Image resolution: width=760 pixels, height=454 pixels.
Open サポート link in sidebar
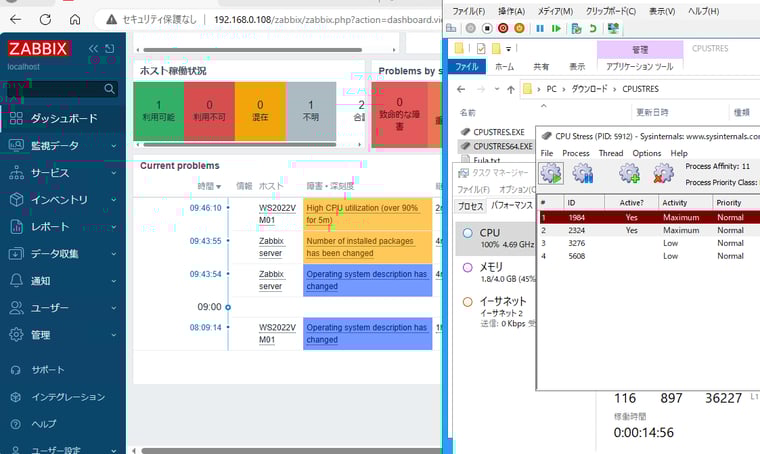[48, 370]
